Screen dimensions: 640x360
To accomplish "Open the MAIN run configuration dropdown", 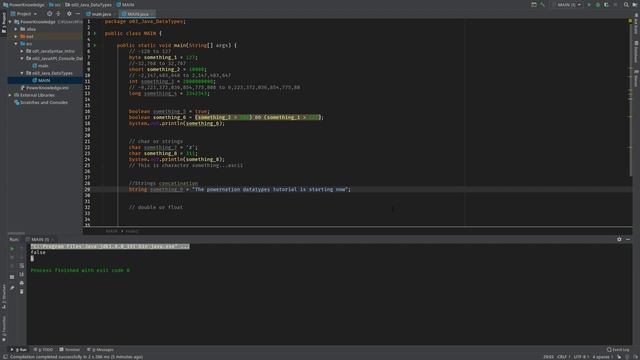I will 569,4.
